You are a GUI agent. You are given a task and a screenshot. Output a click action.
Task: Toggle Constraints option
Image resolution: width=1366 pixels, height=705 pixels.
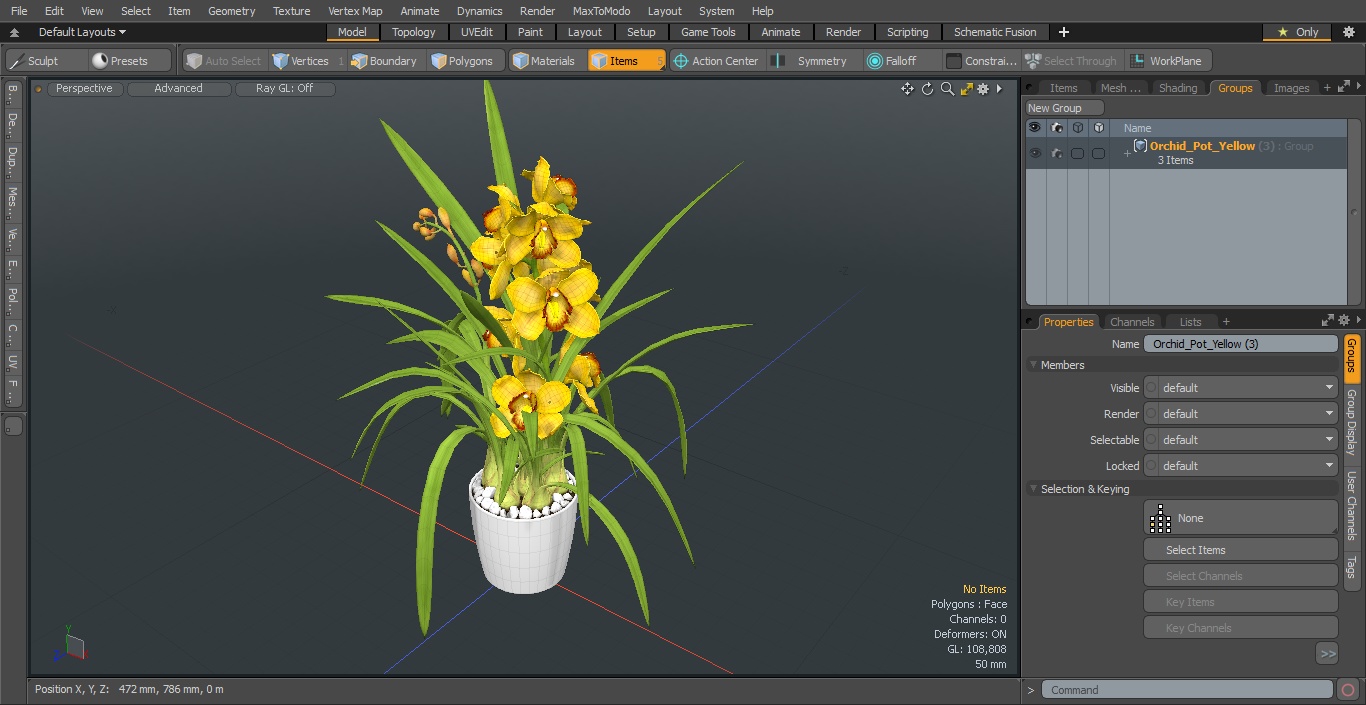pyautogui.click(x=982, y=61)
